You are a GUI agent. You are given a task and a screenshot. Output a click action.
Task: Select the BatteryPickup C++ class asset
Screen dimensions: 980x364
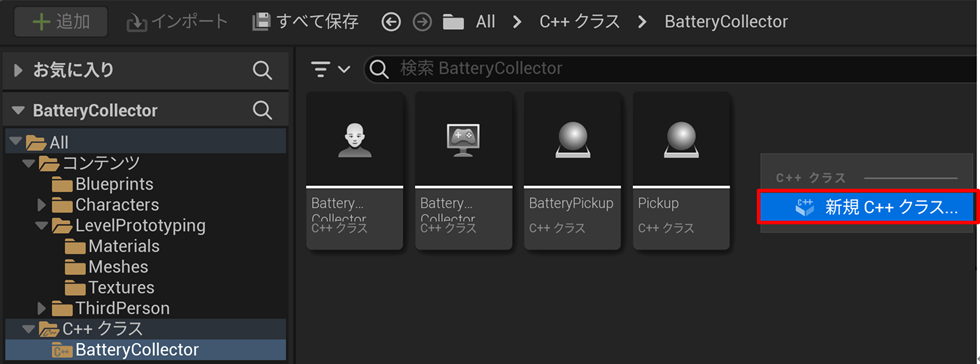pos(572,170)
